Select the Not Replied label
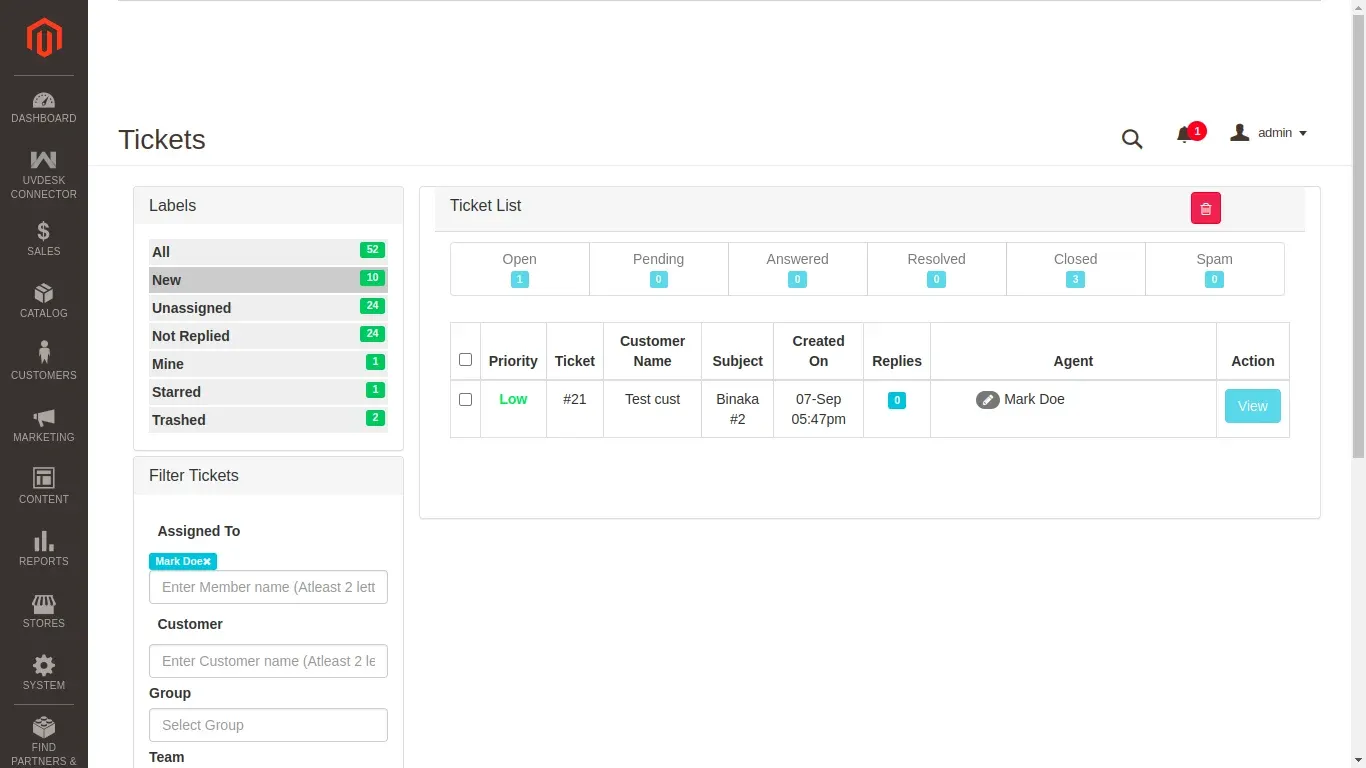 pyautogui.click(x=268, y=336)
